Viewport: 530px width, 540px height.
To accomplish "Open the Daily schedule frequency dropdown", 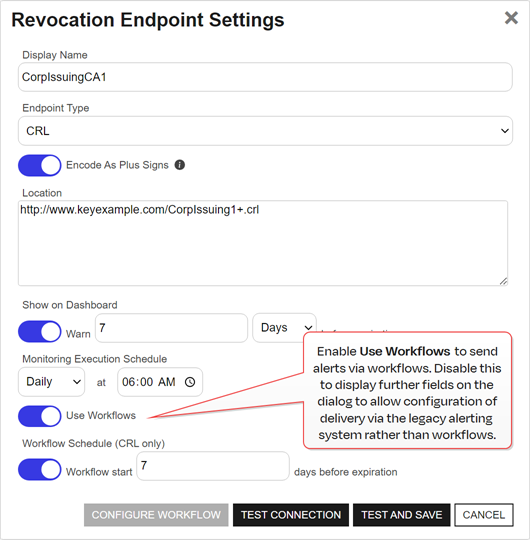I will pyautogui.click(x=51, y=382).
